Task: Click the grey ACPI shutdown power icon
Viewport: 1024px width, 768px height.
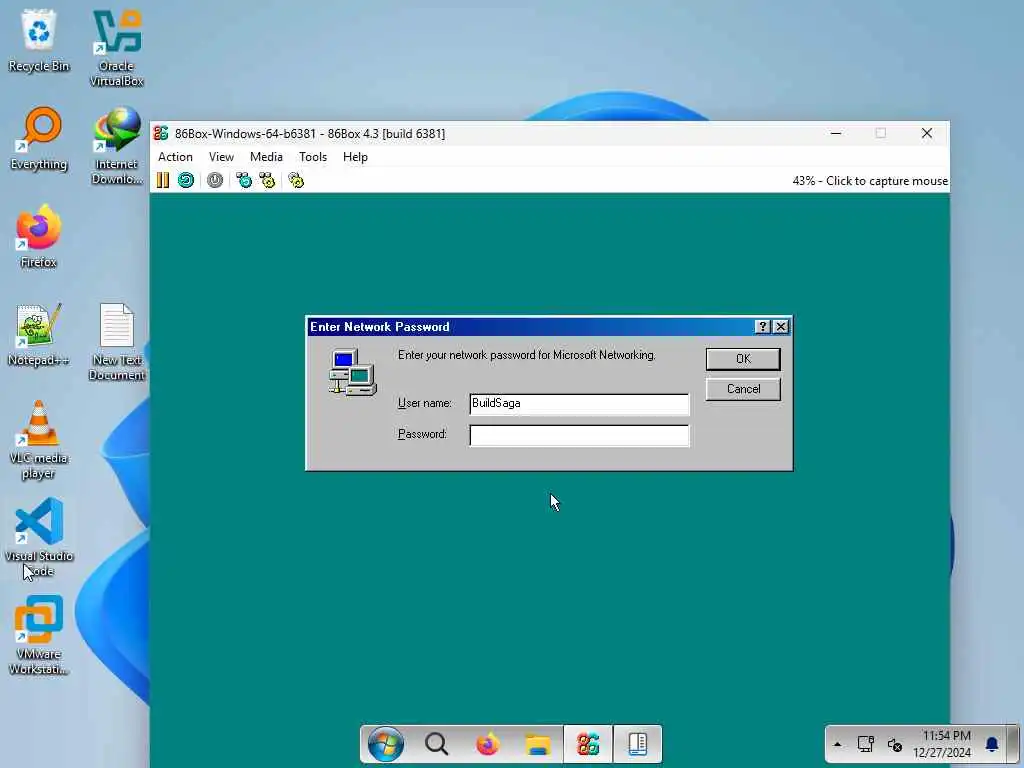Action: pos(215,180)
